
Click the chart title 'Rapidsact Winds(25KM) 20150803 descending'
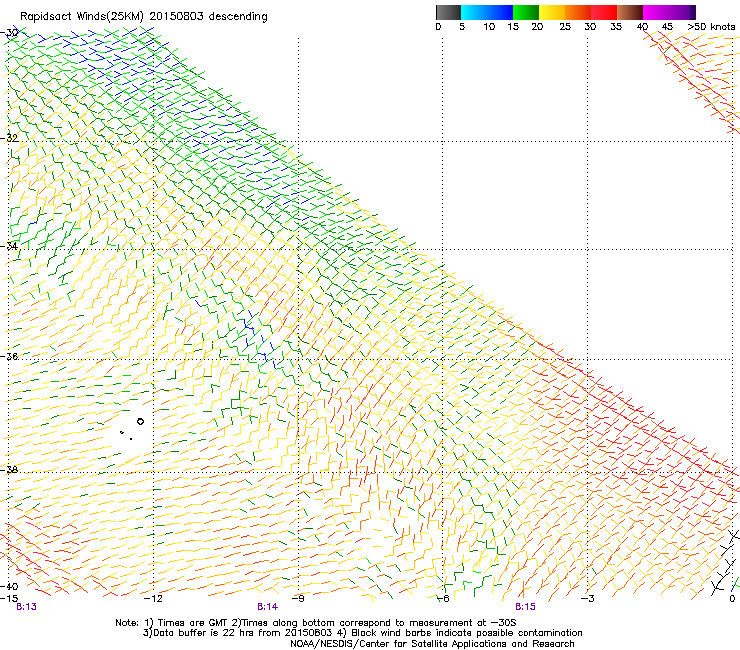click(x=143, y=17)
